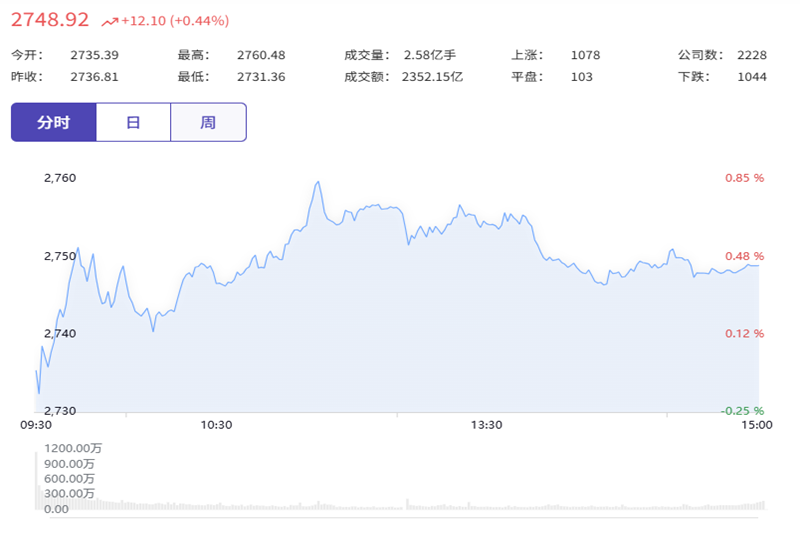Click the 成交额 value 2352.15亿
The image size is (800, 533).
(x=432, y=77)
